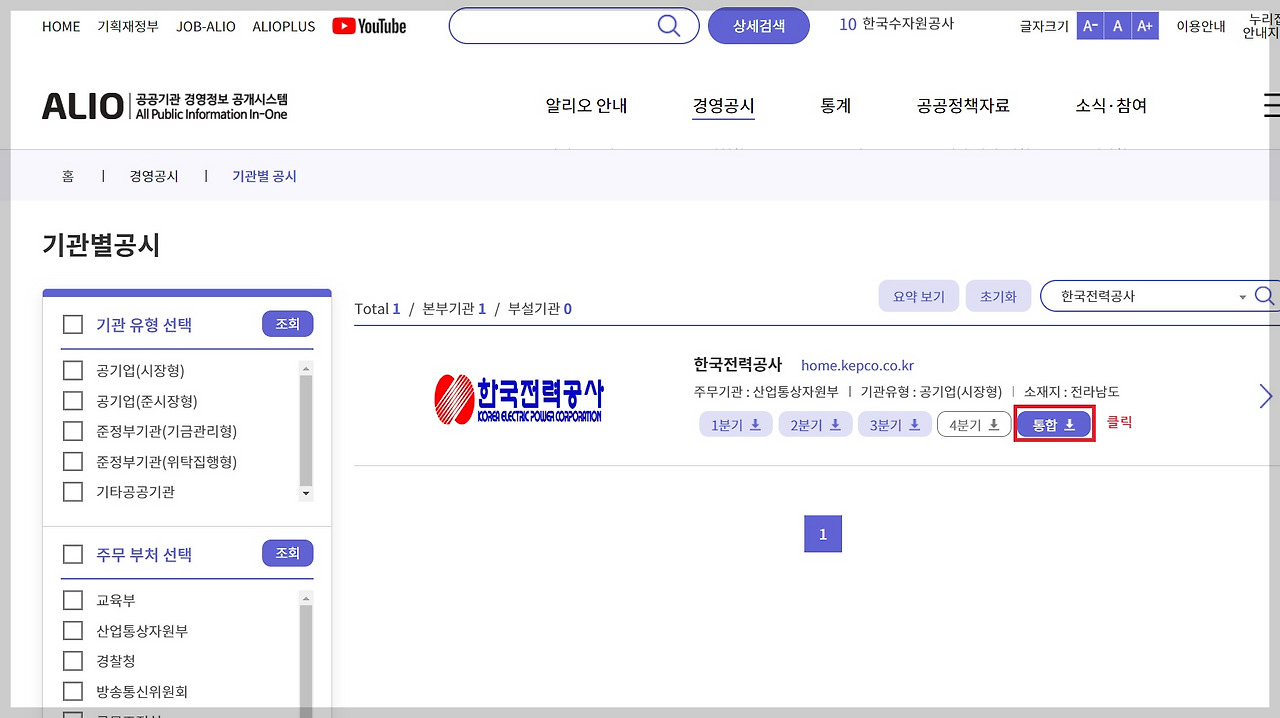Click the 상세검색 search button
This screenshot has height=718, width=1280.
pyautogui.click(x=758, y=26)
